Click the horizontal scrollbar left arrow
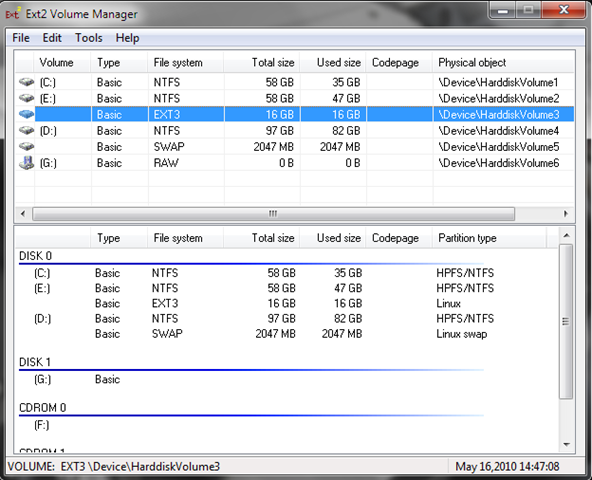Viewport: 592px width, 480px height. coord(23,214)
